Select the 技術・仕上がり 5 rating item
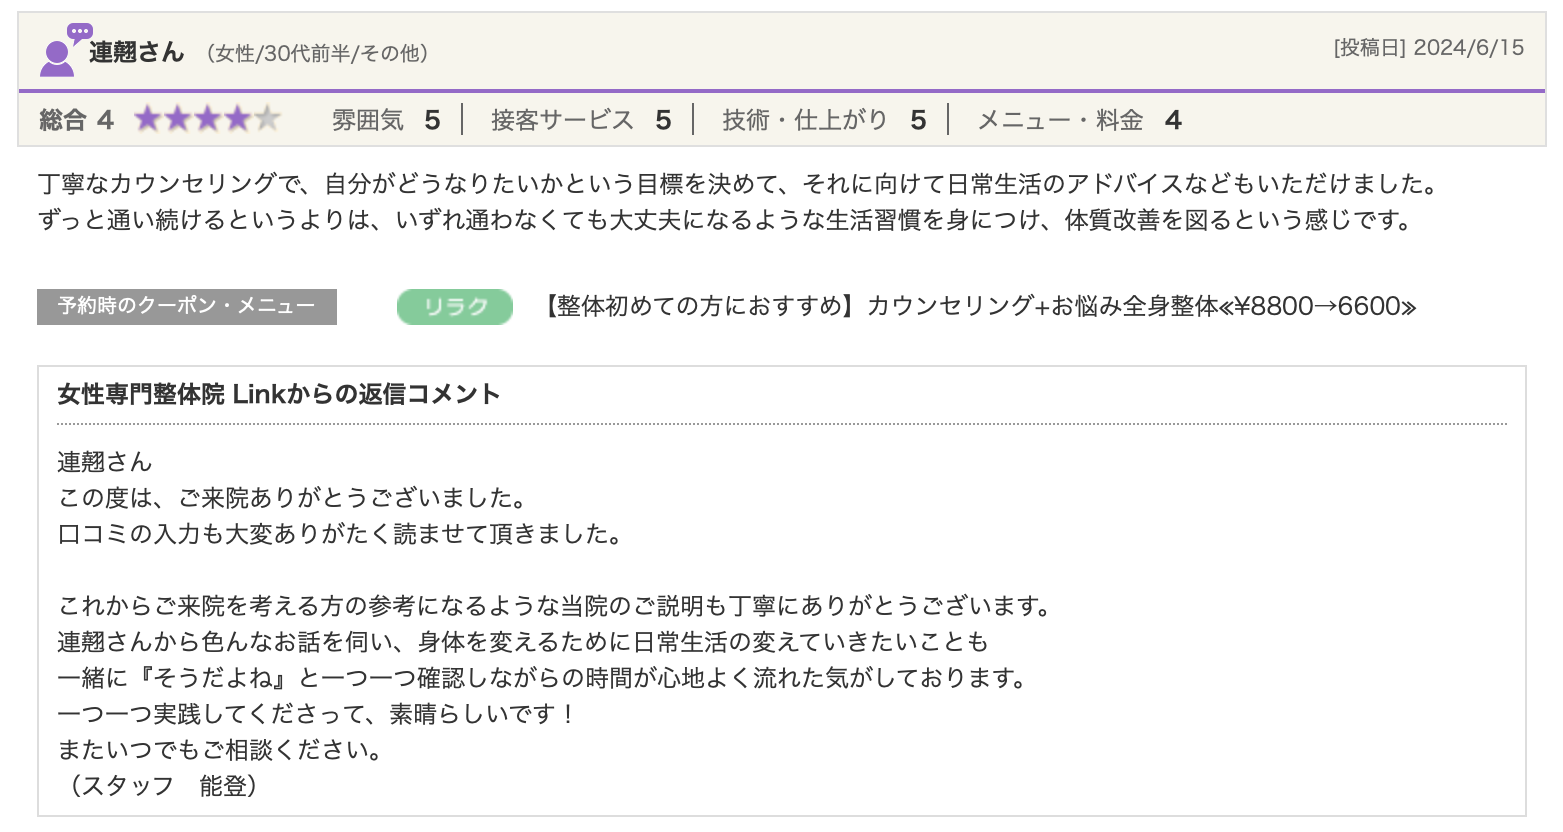Screen dimensions: 1563x832 824,121
